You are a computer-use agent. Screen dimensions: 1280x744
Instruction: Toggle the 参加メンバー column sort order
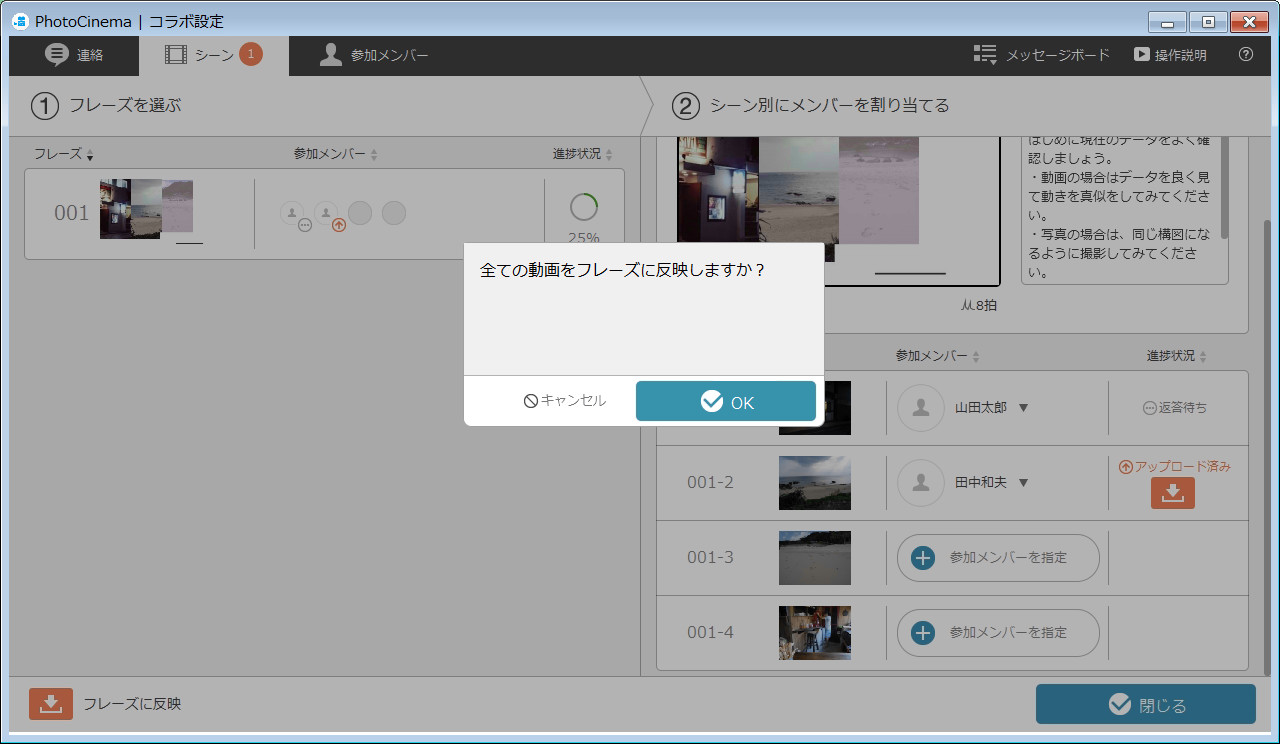(x=374, y=154)
